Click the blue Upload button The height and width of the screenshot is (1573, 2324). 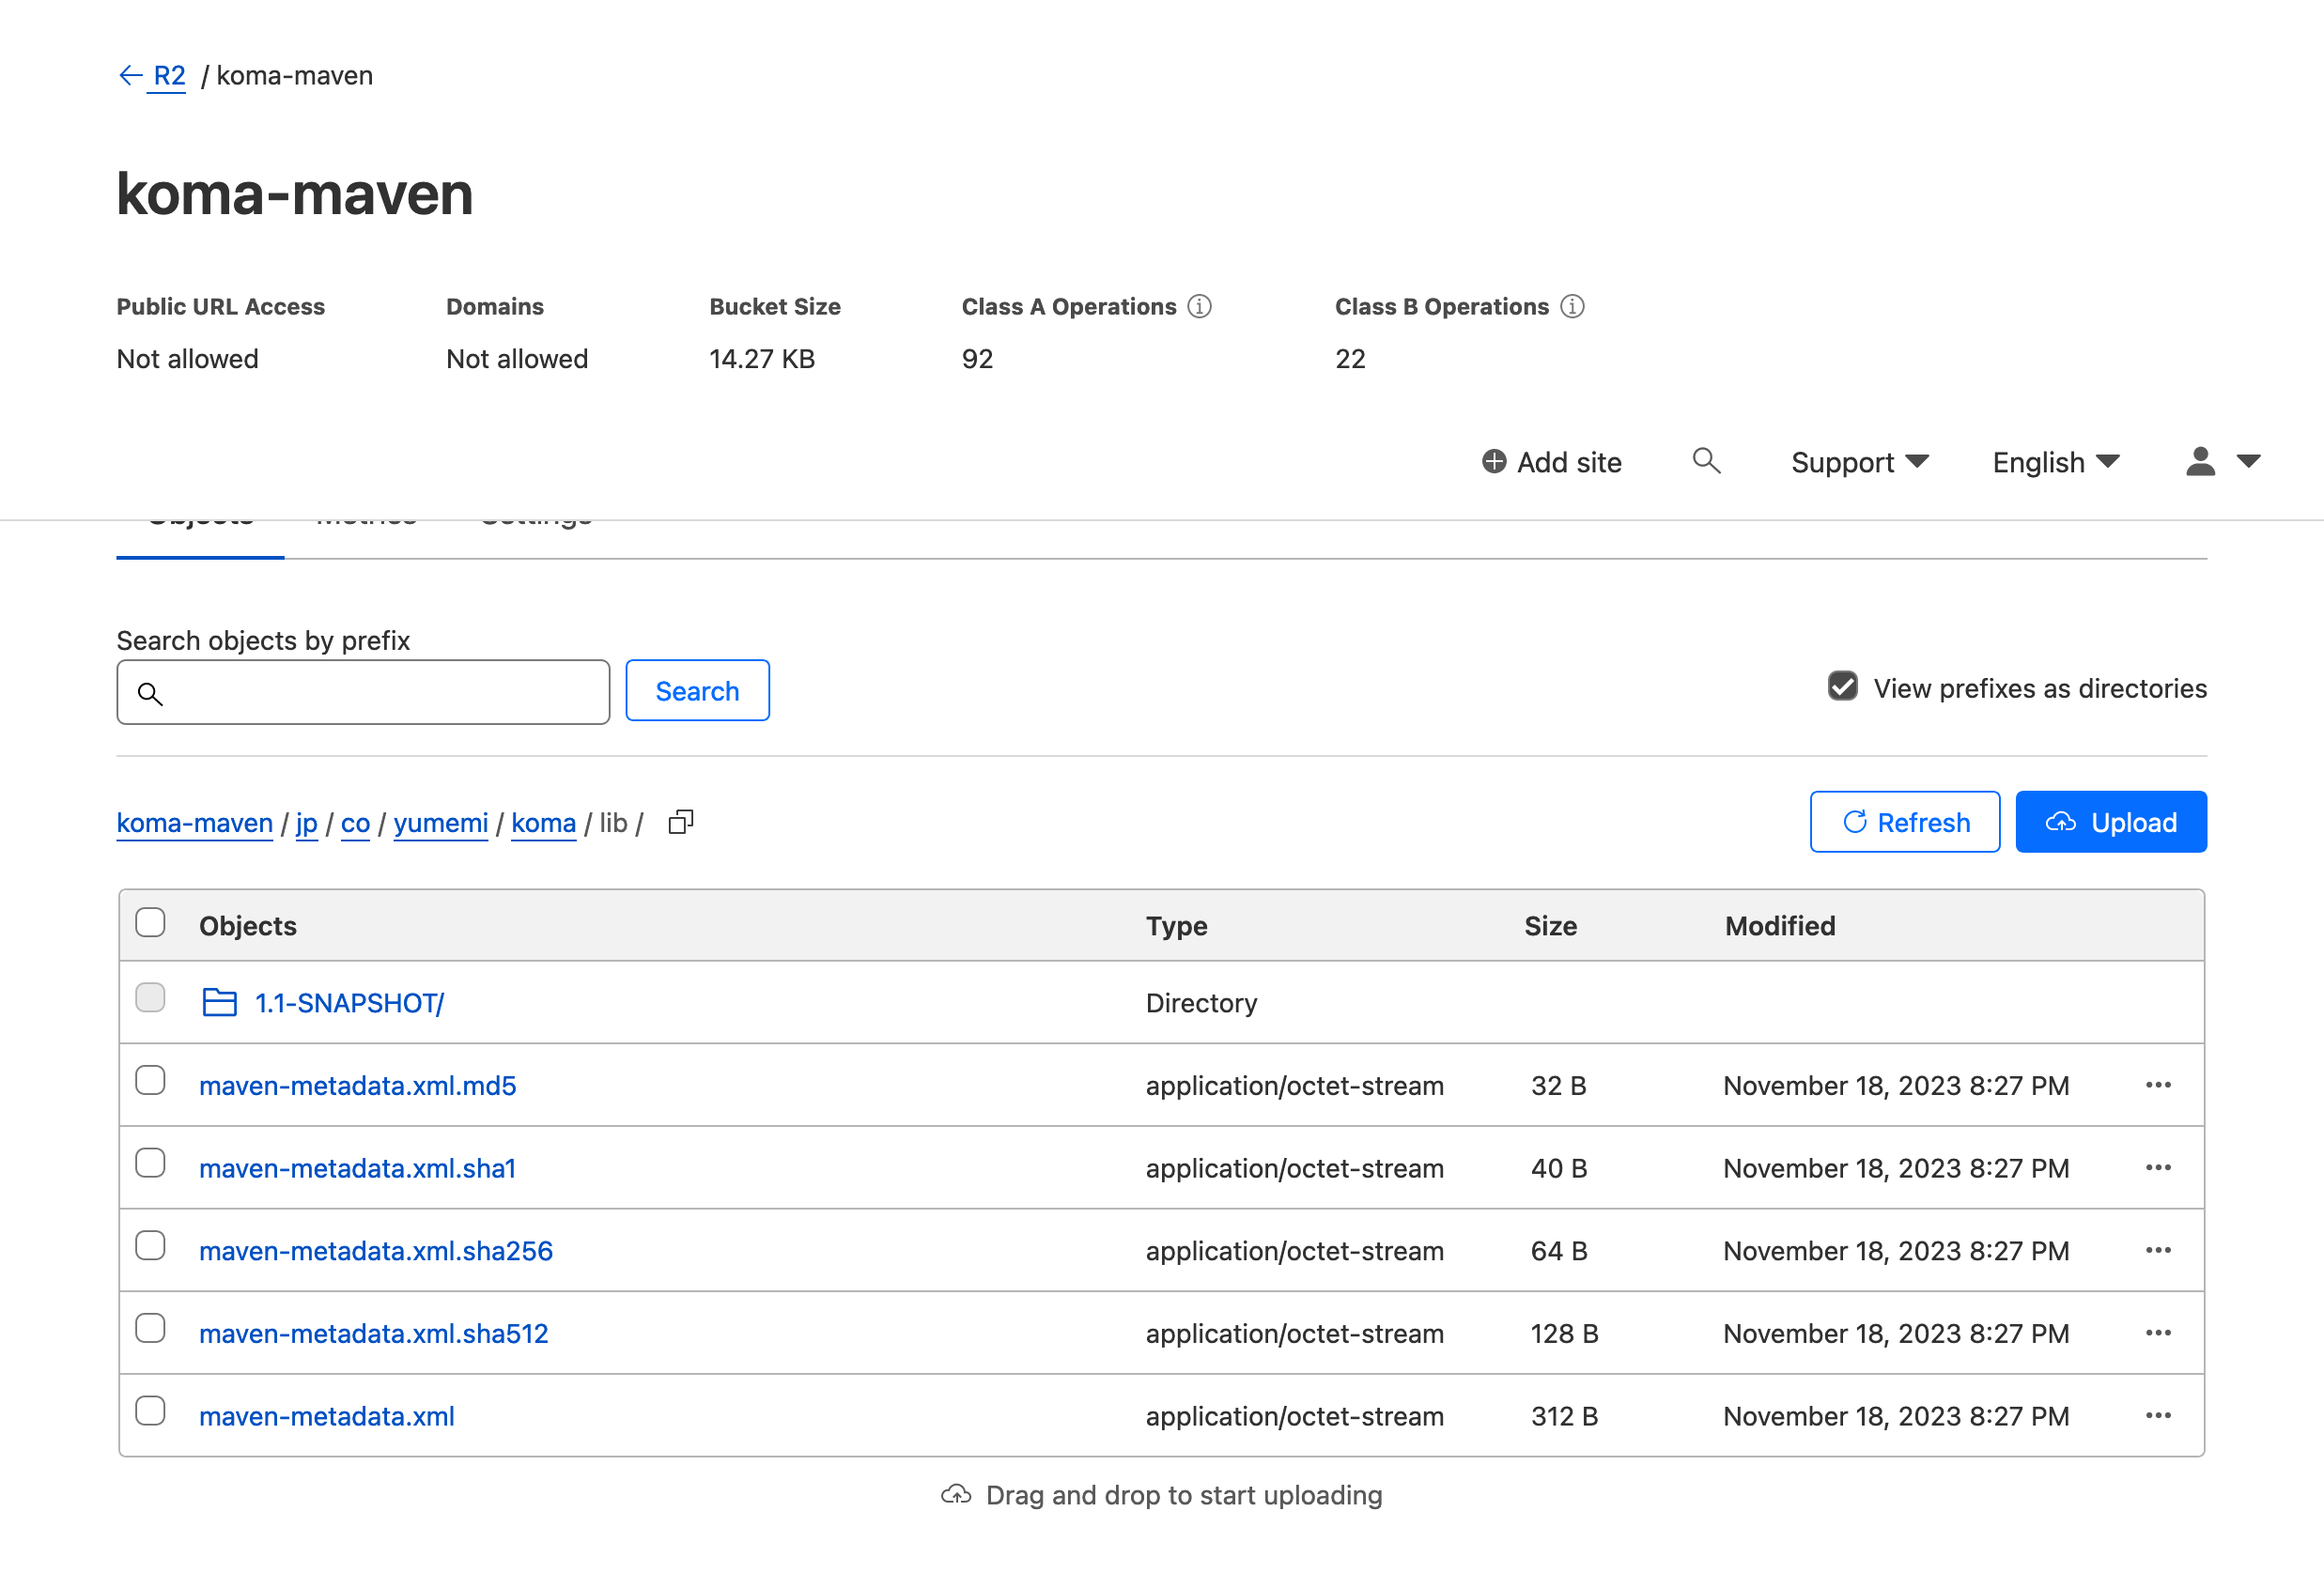pyautogui.click(x=2110, y=822)
